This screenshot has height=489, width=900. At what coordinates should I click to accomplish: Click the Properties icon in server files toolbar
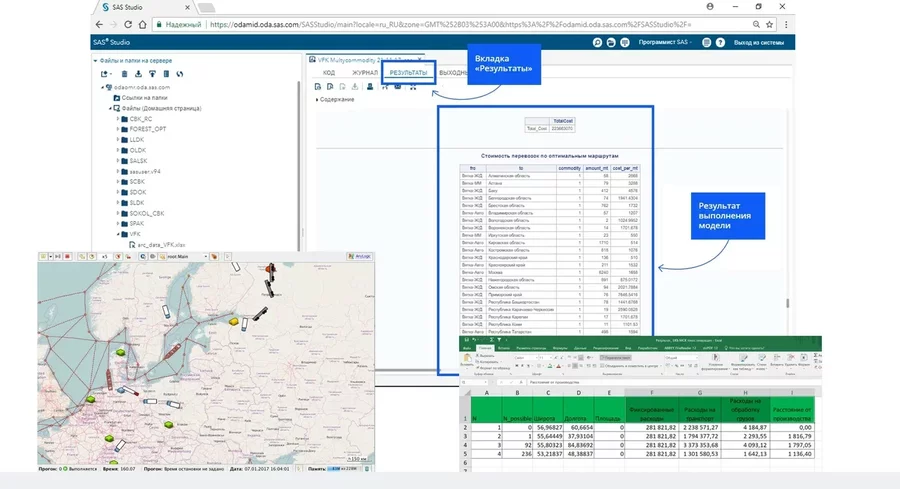coord(166,74)
